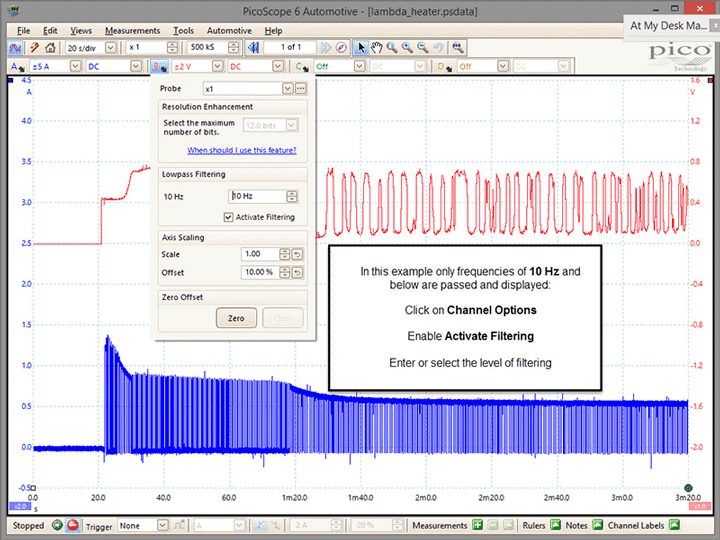Open the Trigger mode None dropdown
The width and height of the screenshot is (720, 540).
coord(163,525)
